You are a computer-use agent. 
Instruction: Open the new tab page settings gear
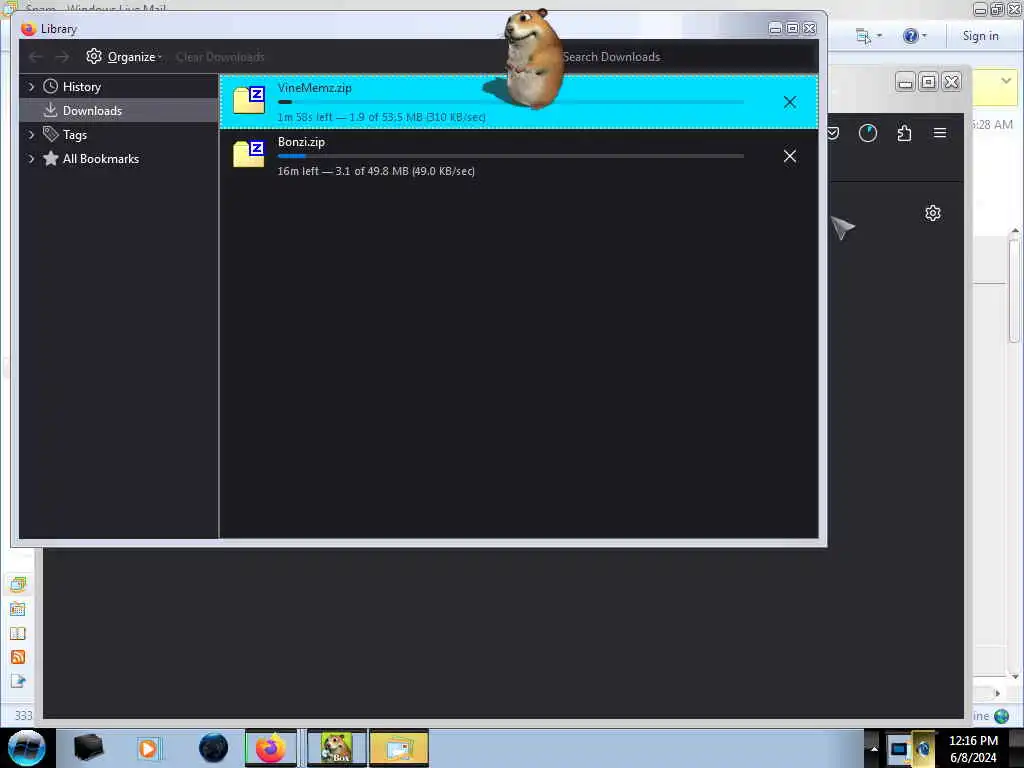[933, 213]
